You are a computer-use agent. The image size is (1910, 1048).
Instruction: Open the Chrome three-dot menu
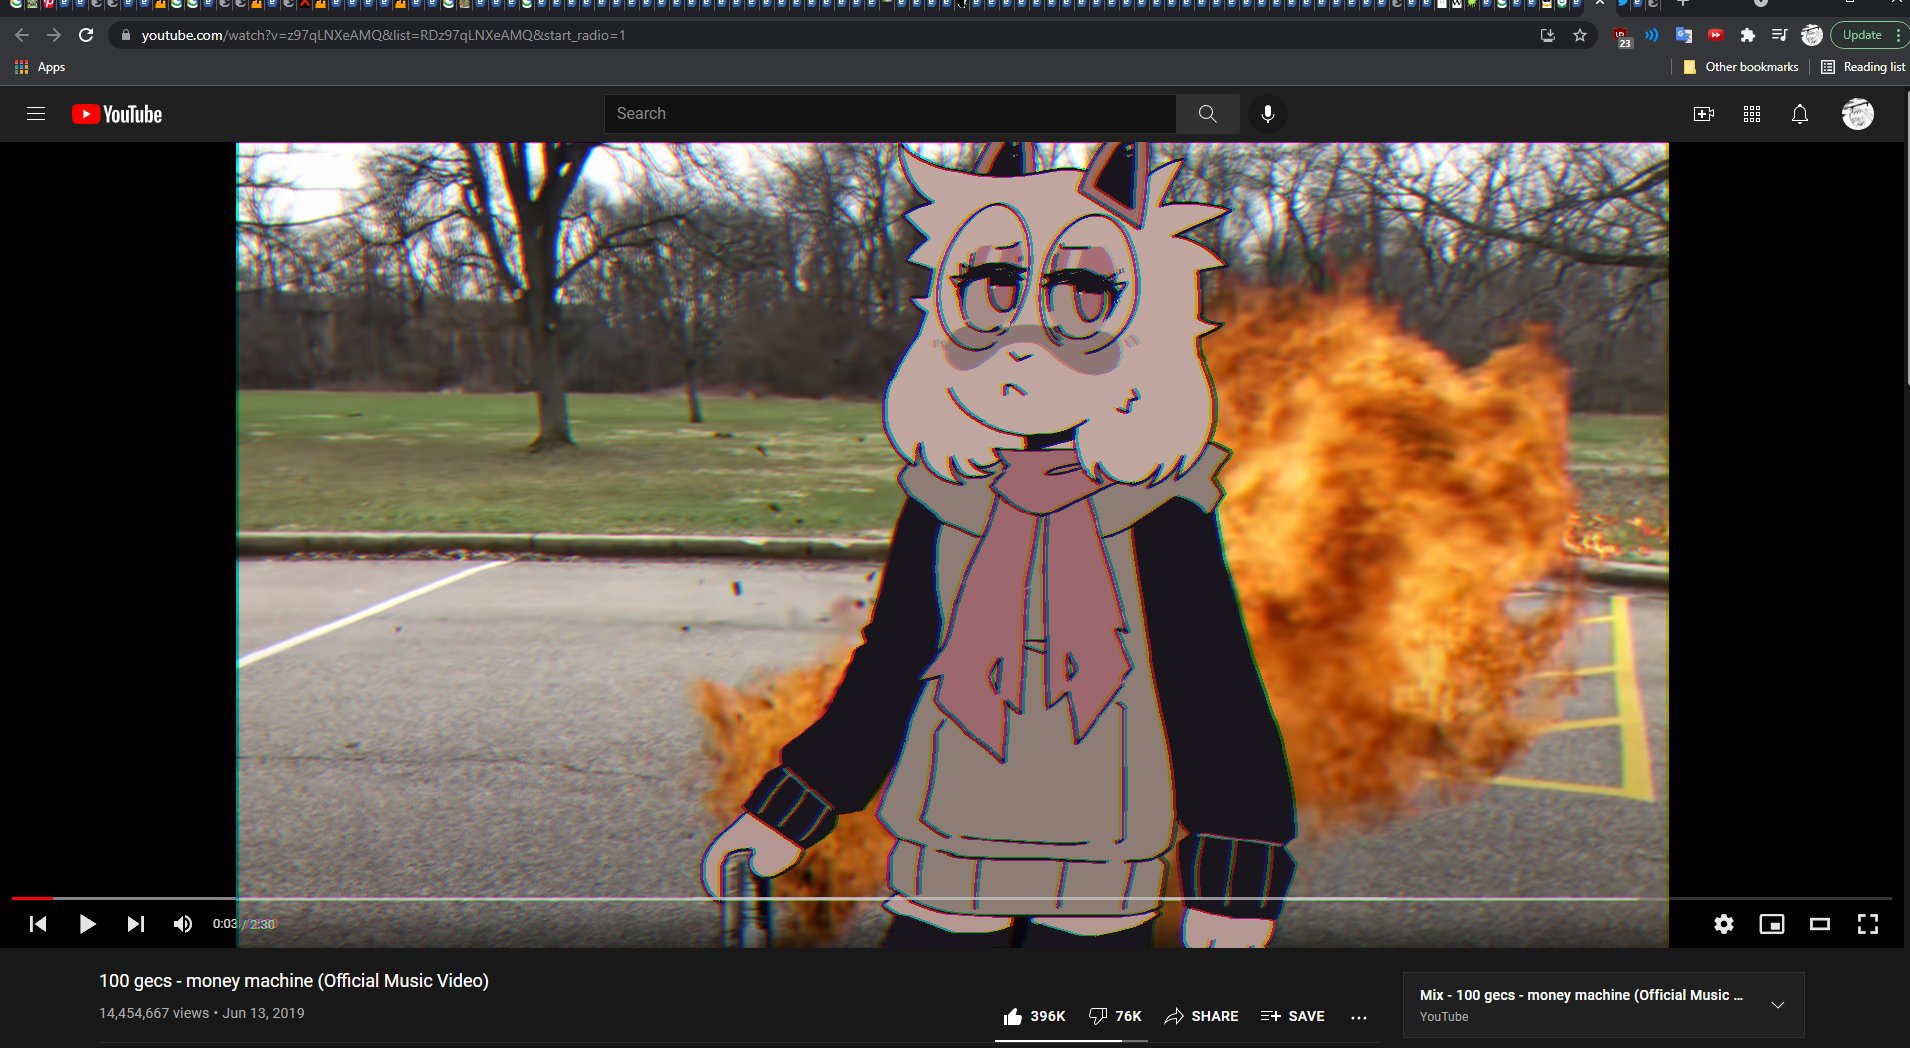point(1898,35)
